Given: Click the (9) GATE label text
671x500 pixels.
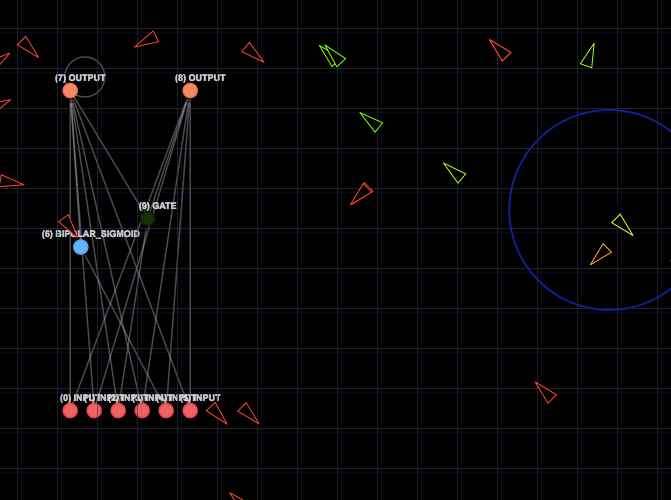Looking at the screenshot, I should [157, 206].
